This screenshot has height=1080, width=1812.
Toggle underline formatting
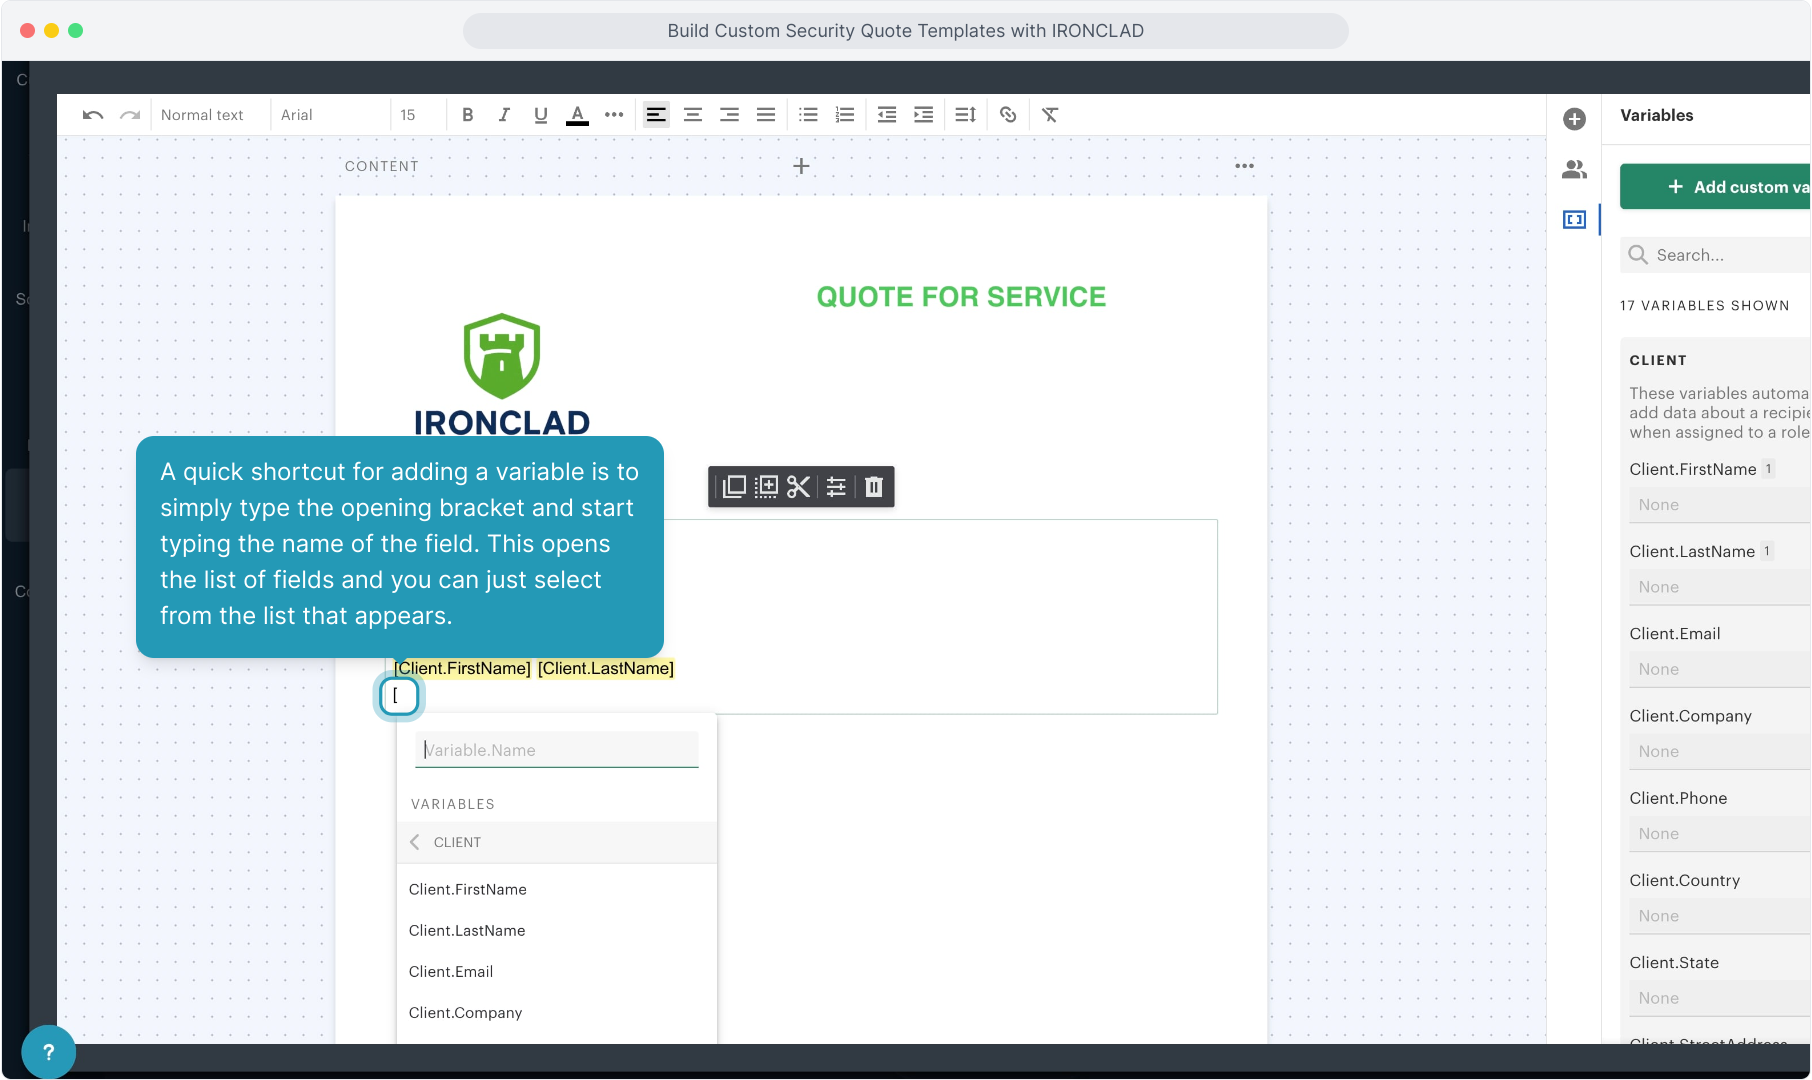540,115
